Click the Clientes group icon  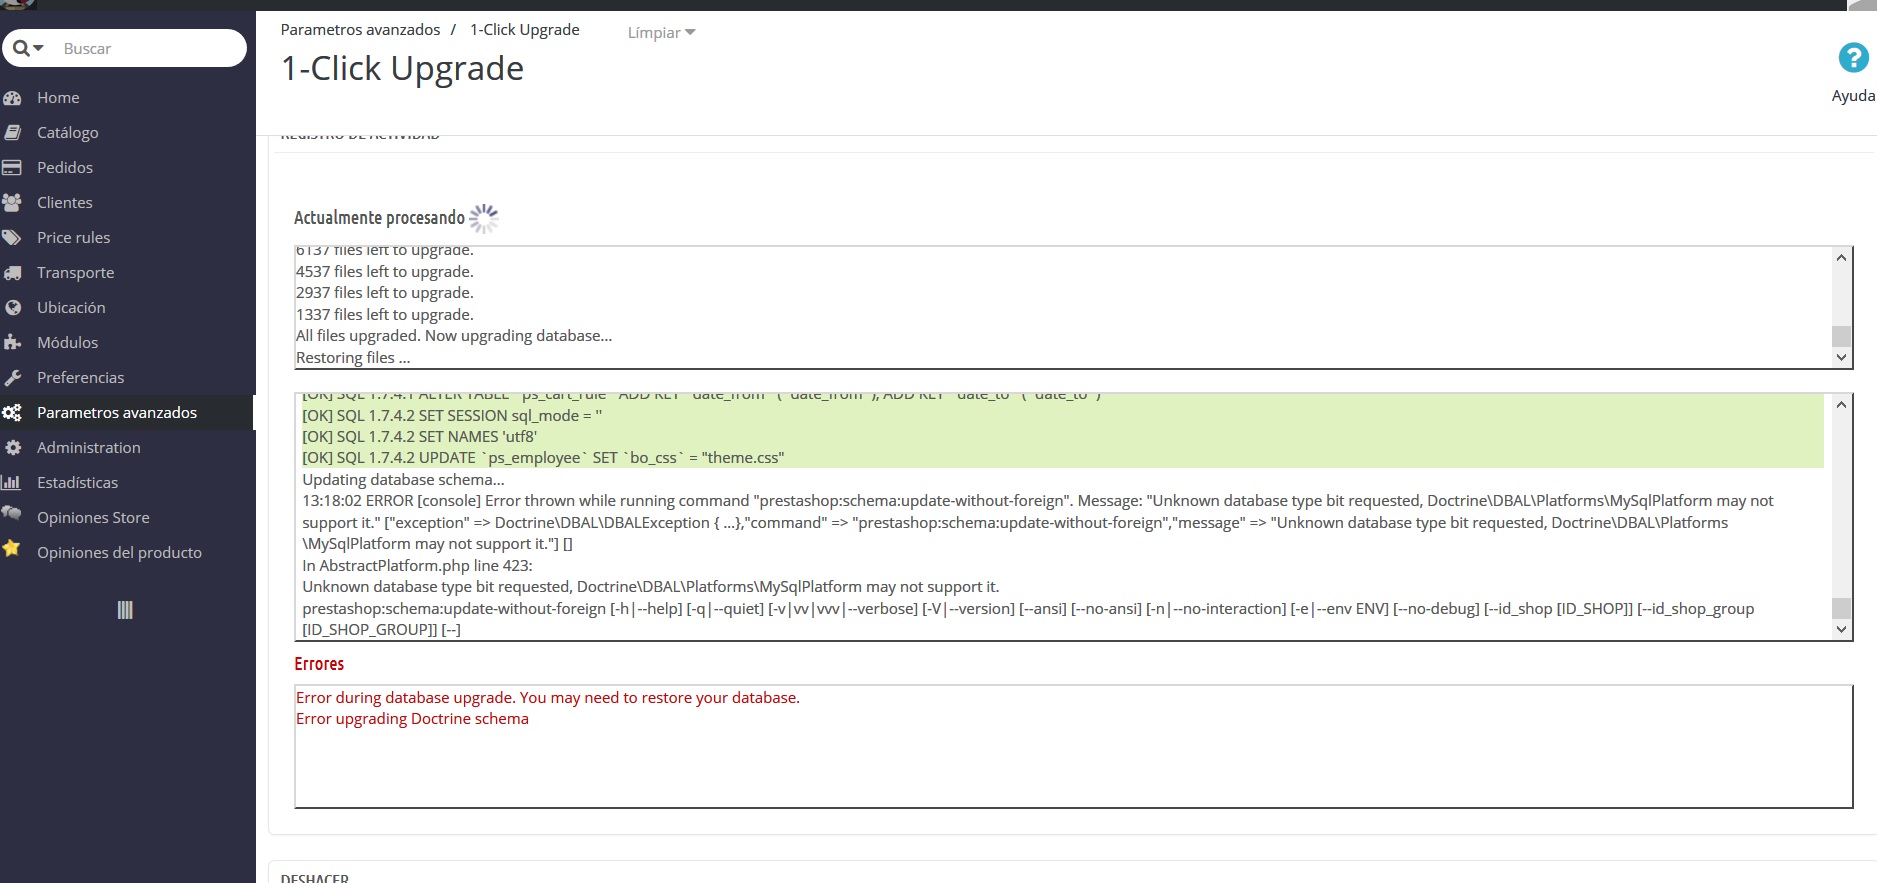click(12, 202)
